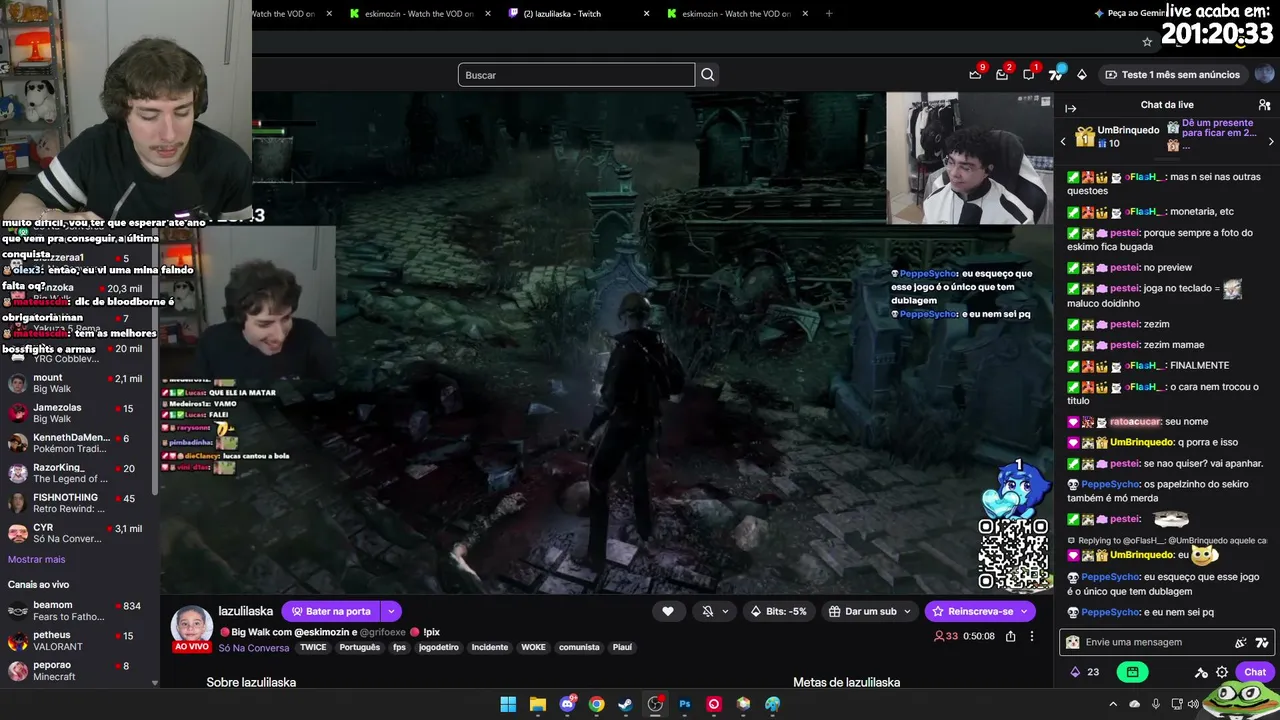Open the CYR channel in sidebar
This screenshot has width=1280, height=720.
tap(78, 533)
